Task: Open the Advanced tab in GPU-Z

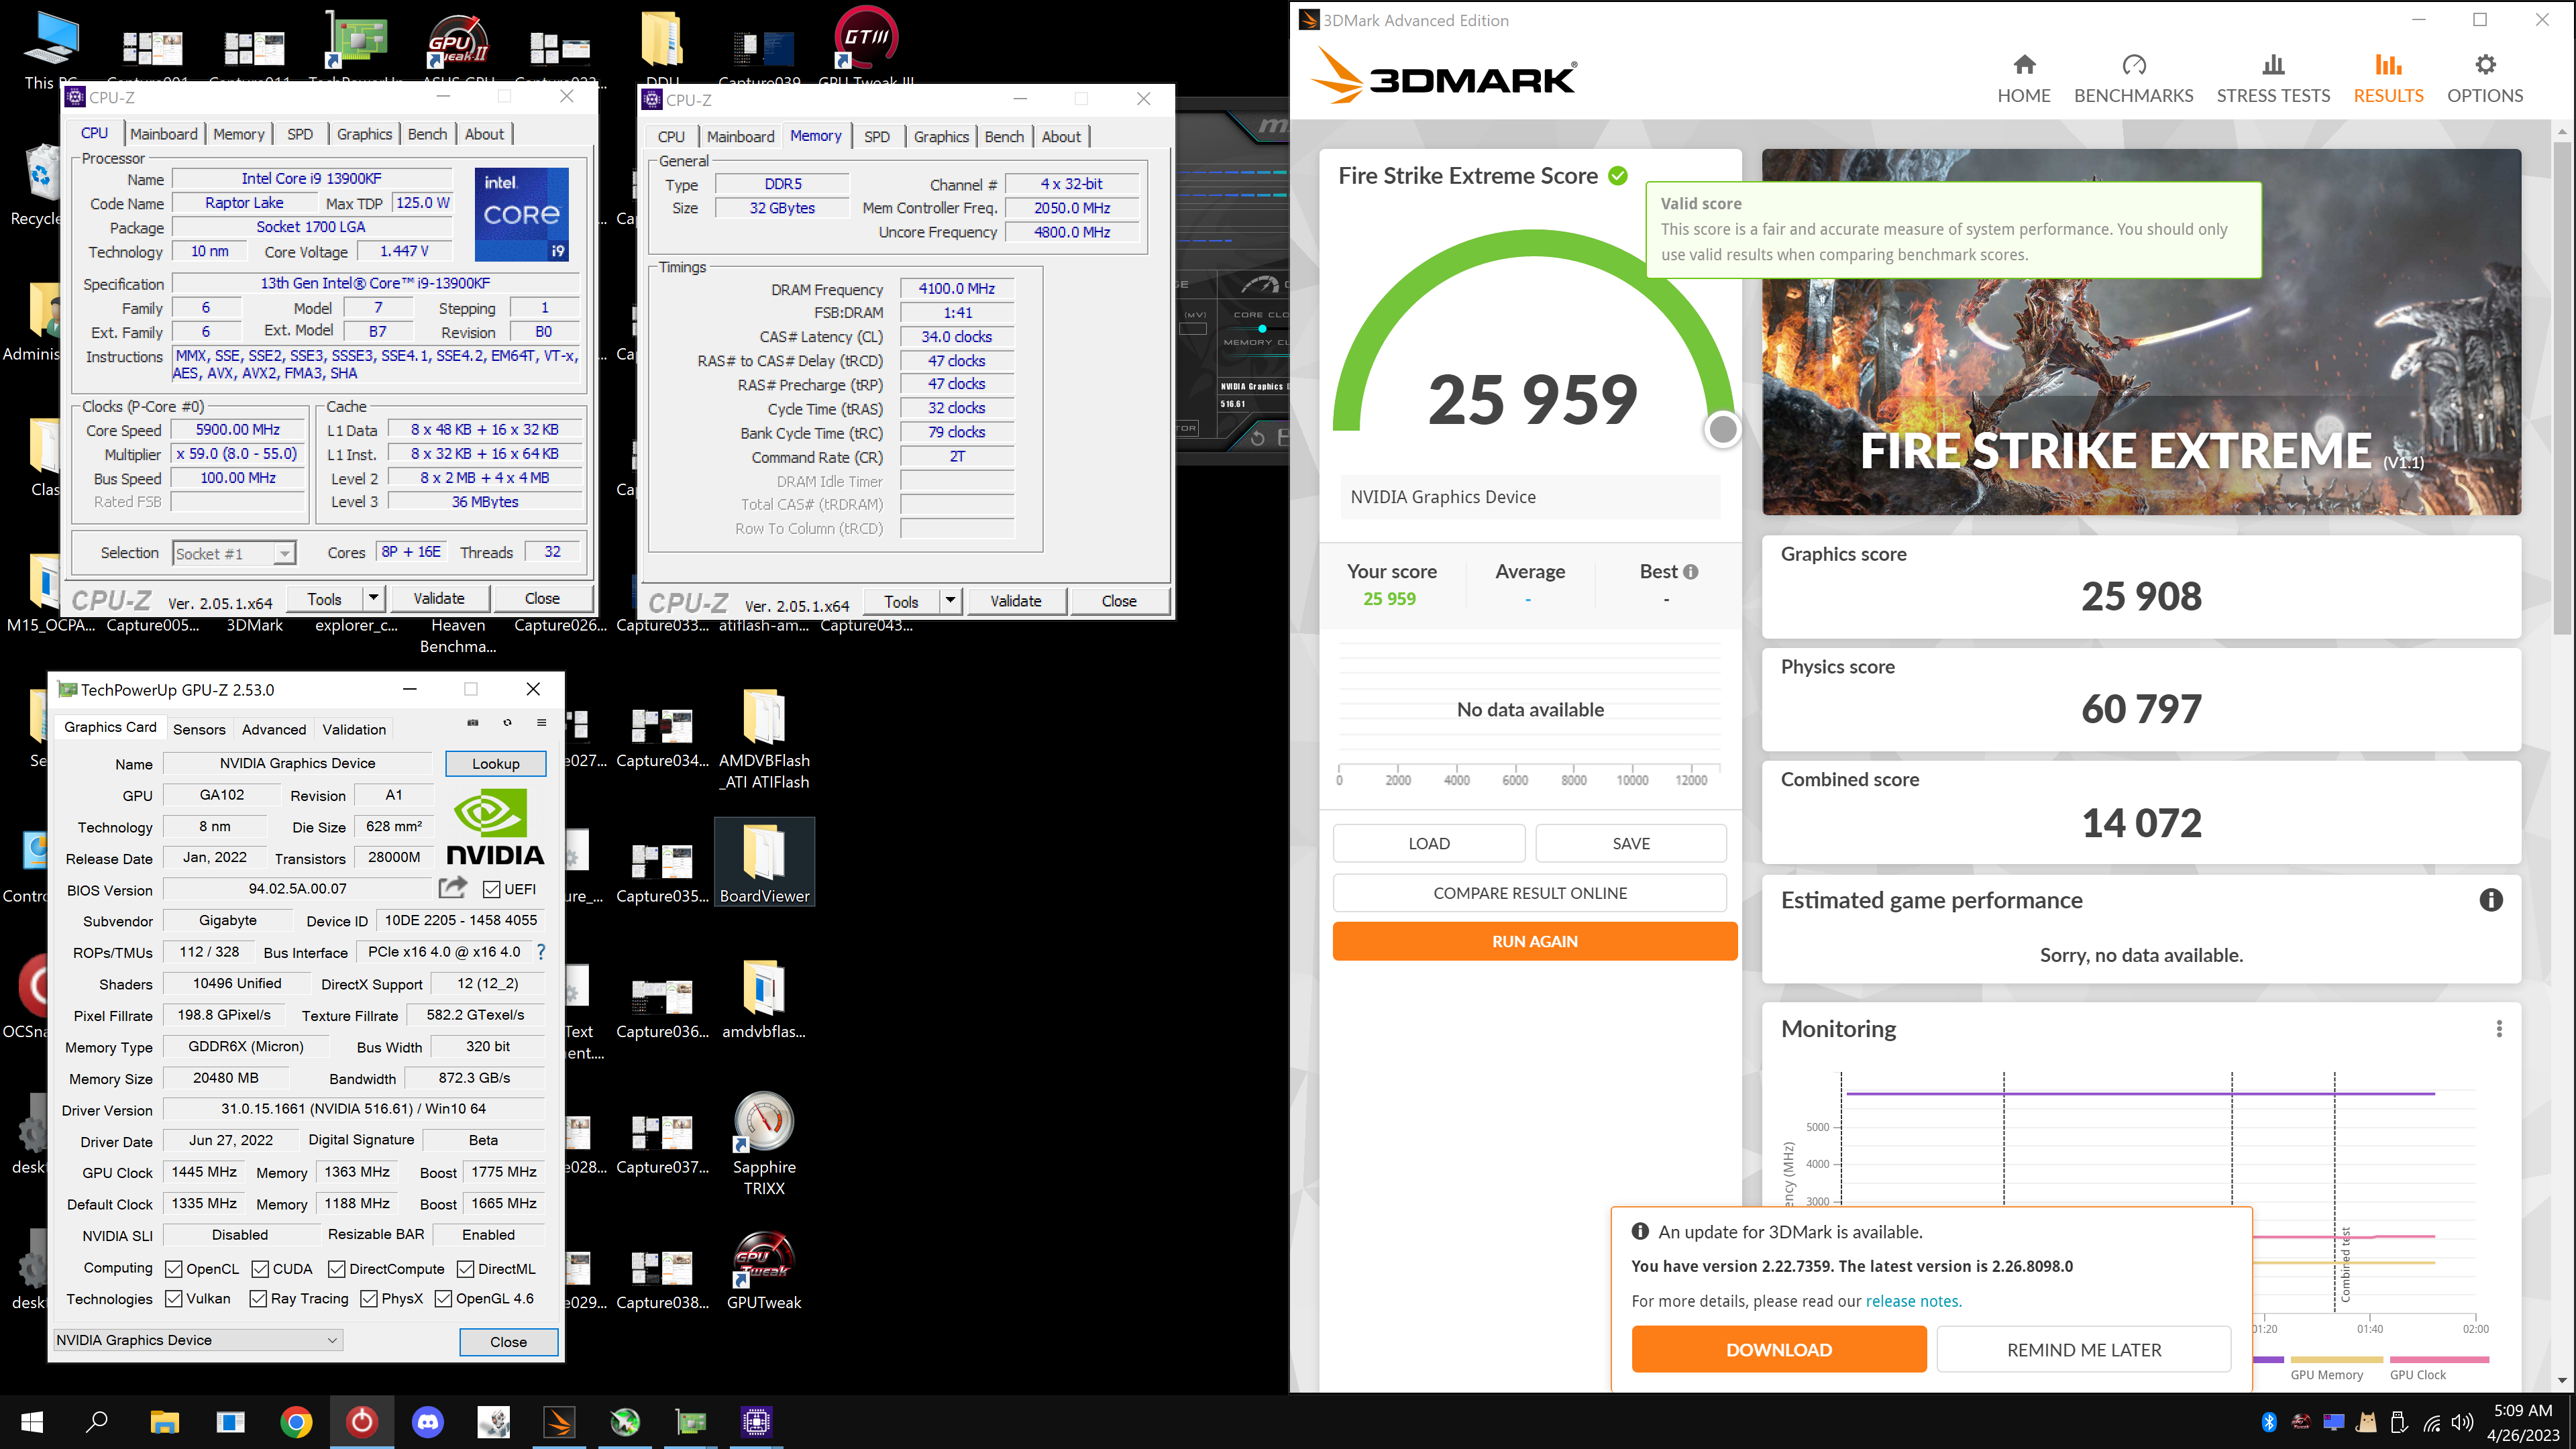Action: 274,729
